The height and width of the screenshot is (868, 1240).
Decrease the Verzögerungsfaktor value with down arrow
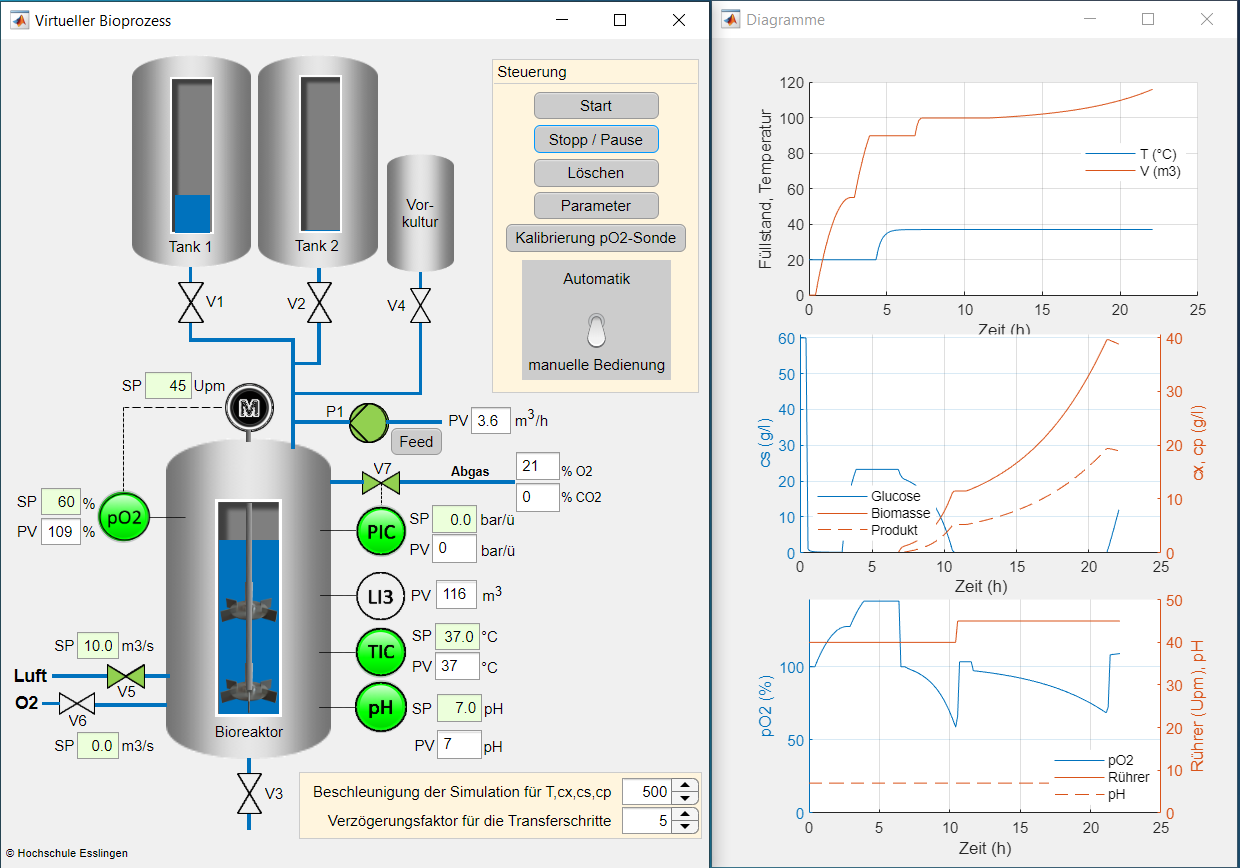pos(684,827)
